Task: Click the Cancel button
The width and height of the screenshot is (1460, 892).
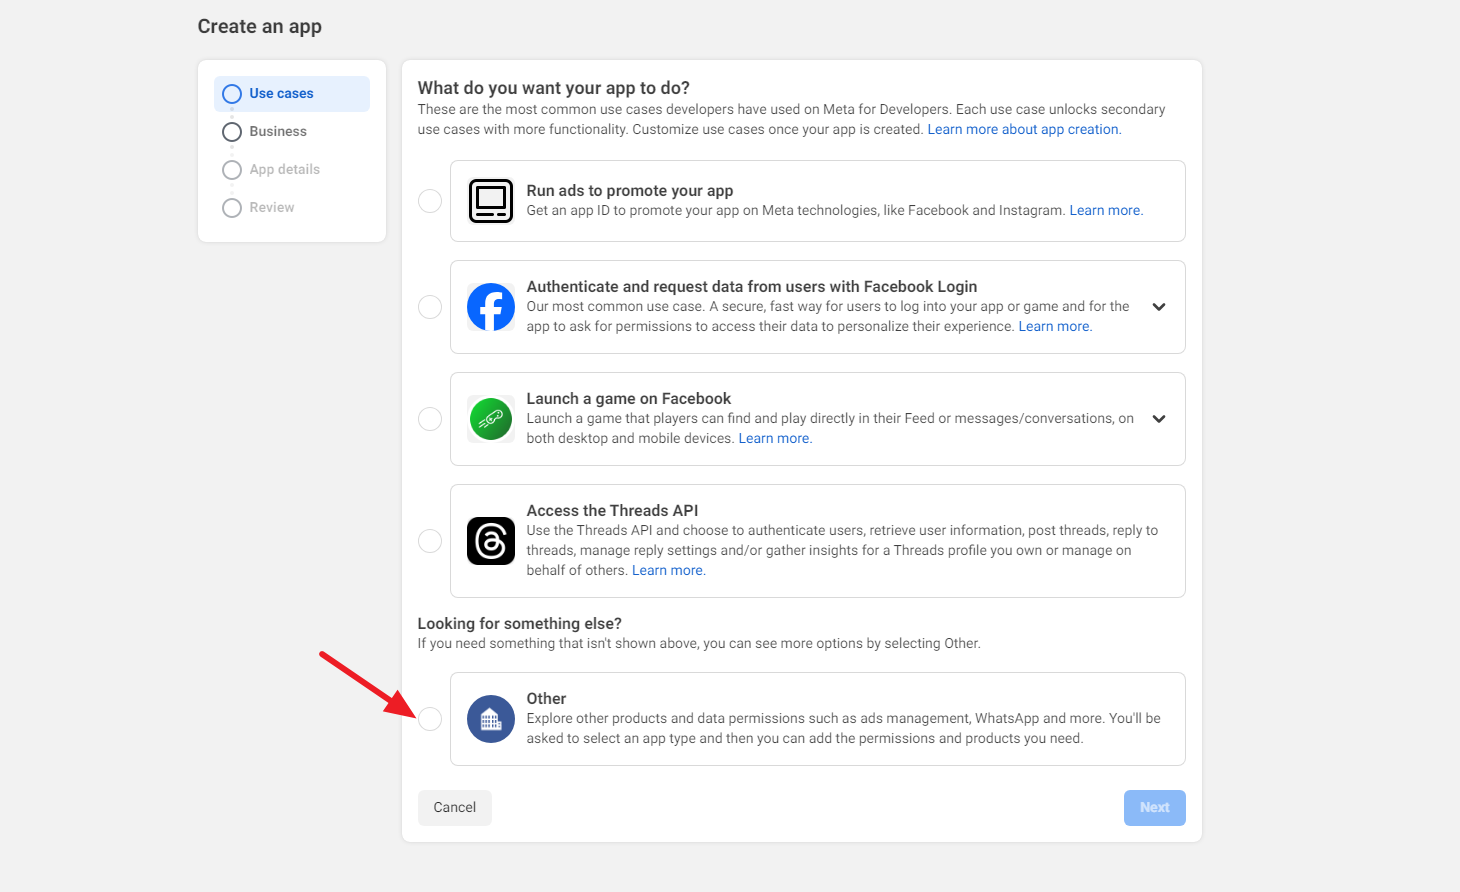Action: (454, 807)
